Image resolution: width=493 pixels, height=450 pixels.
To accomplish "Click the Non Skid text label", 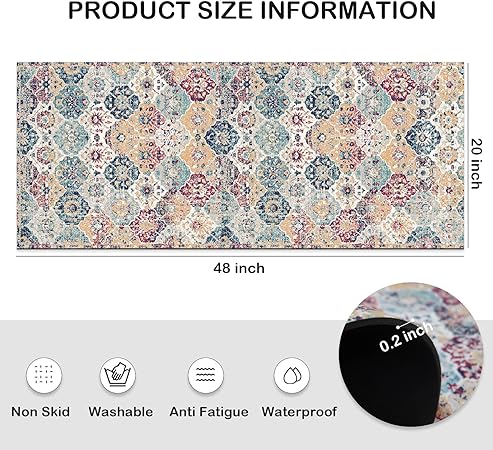I will pyautogui.click(x=41, y=412).
